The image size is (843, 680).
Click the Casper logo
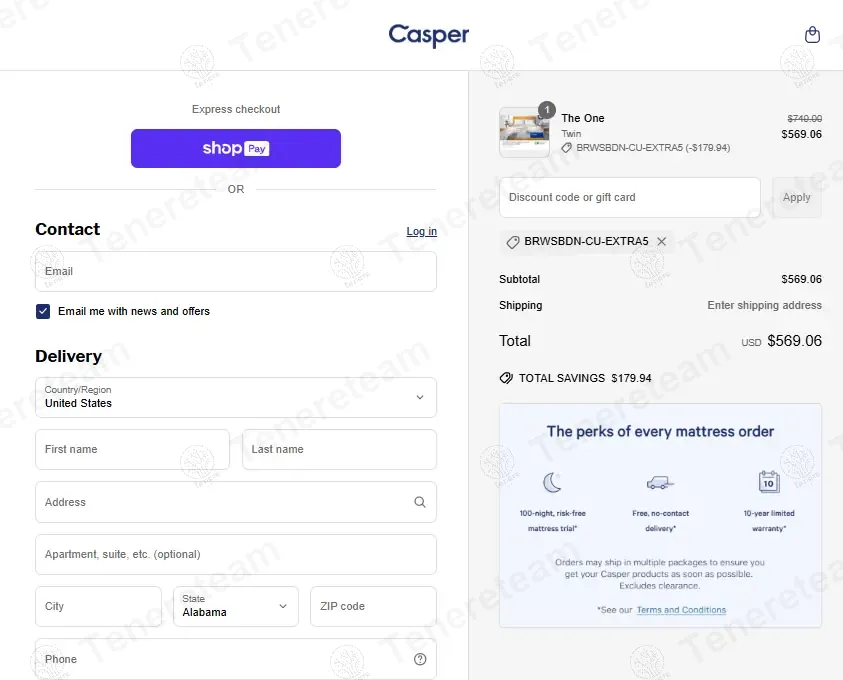click(429, 35)
